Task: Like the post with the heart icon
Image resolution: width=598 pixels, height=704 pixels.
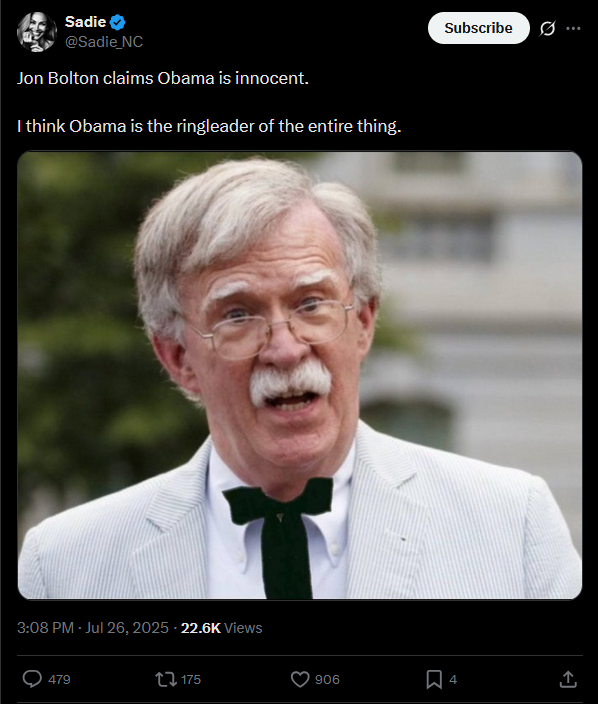Action: [x=300, y=679]
